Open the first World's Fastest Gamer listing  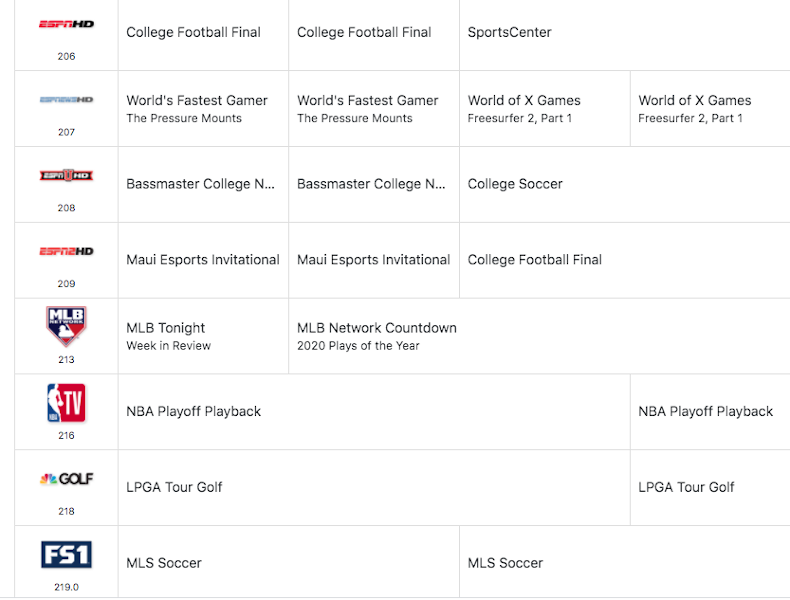(197, 108)
